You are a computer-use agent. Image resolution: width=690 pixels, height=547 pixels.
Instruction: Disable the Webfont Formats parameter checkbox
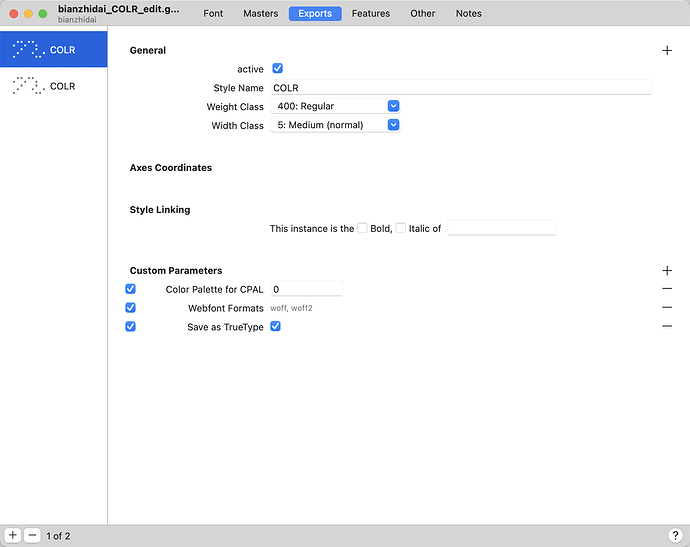tap(130, 308)
